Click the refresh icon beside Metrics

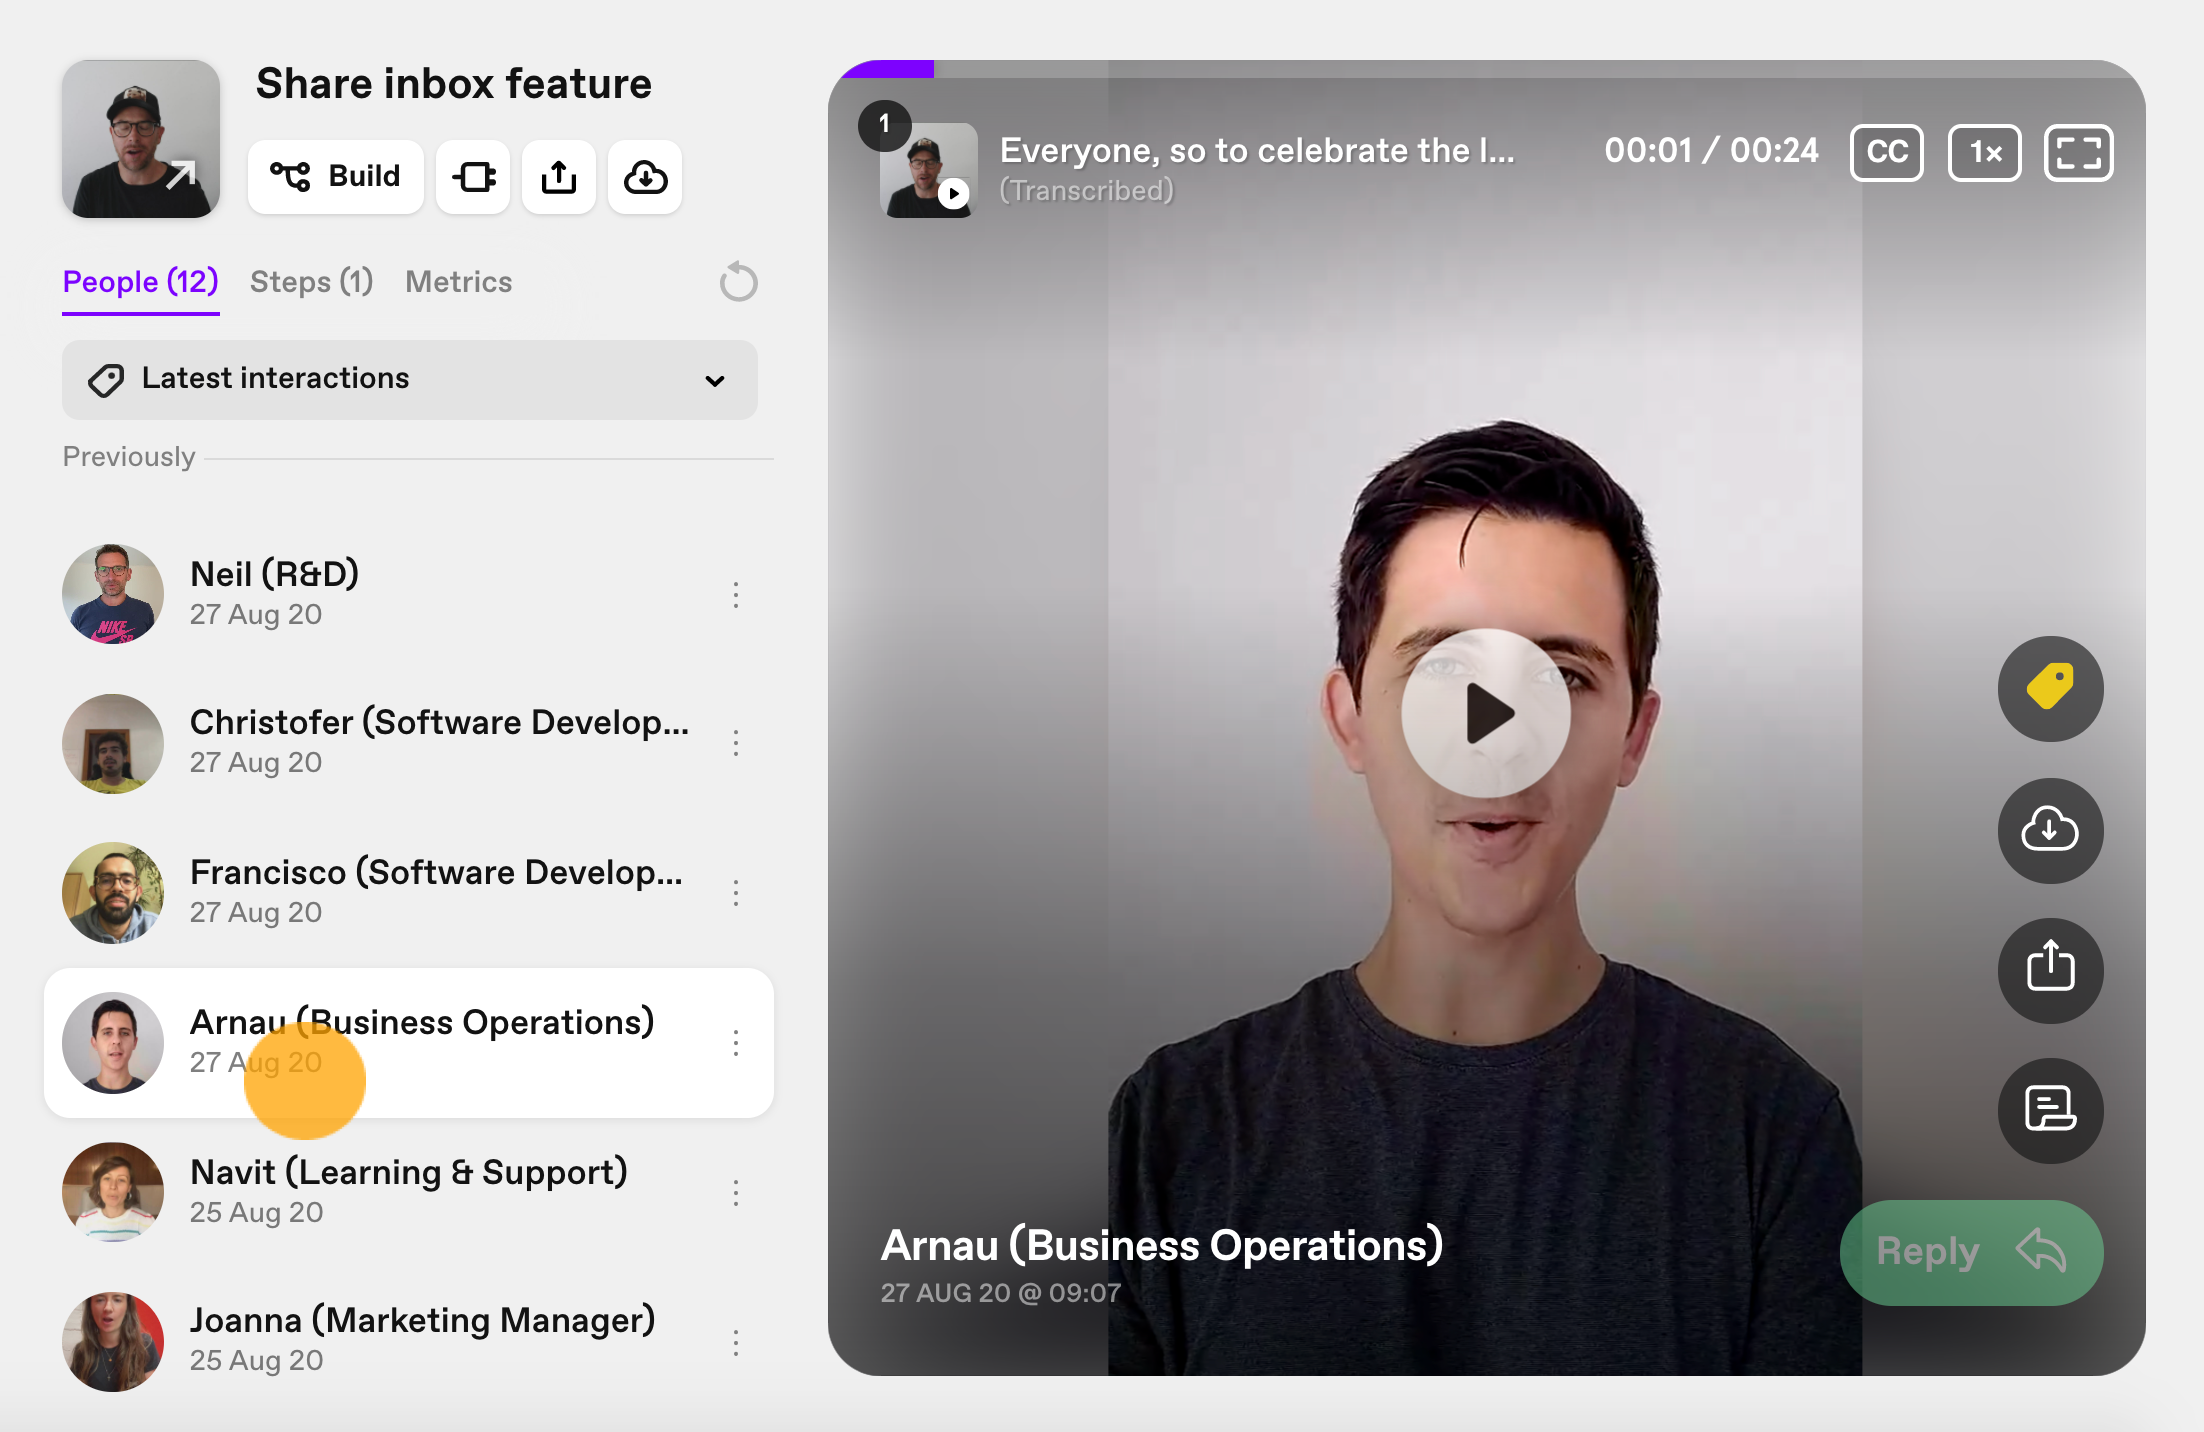click(738, 282)
